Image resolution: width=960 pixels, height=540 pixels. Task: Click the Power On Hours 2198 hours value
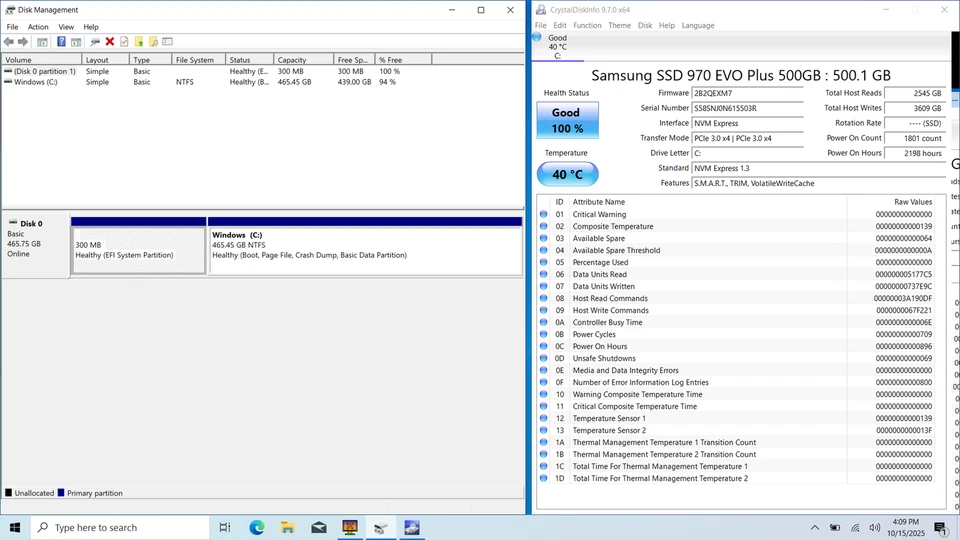pyautogui.click(x=915, y=153)
